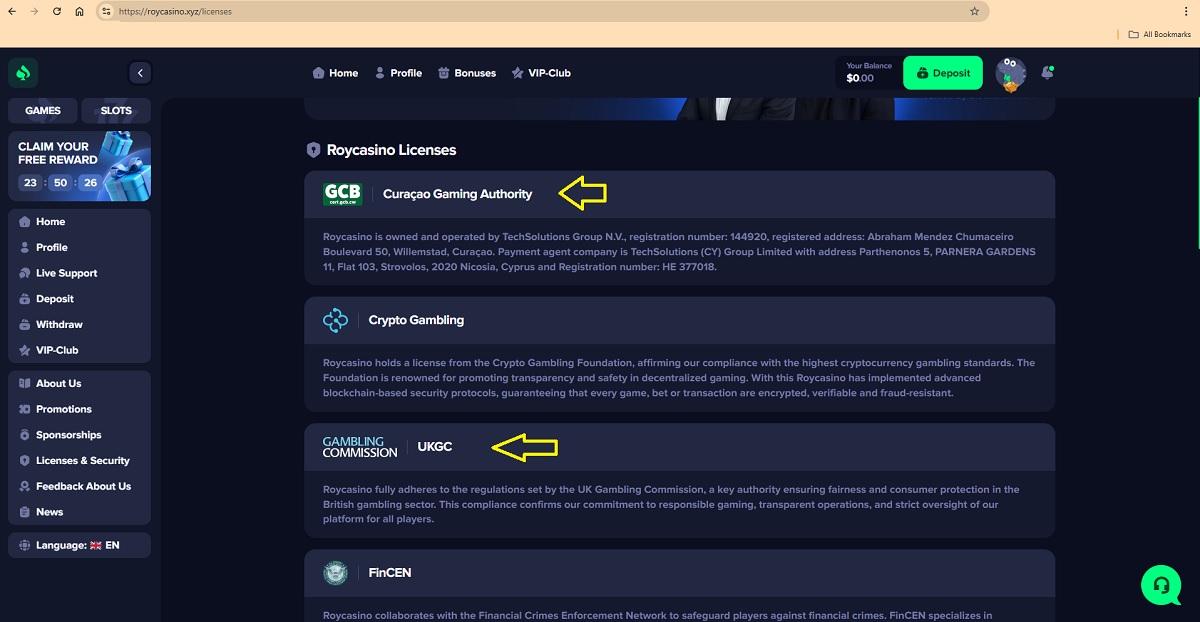Click the Crypto Gambling logo icon
The width and height of the screenshot is (1200, 622).
(x=335, y=320)
